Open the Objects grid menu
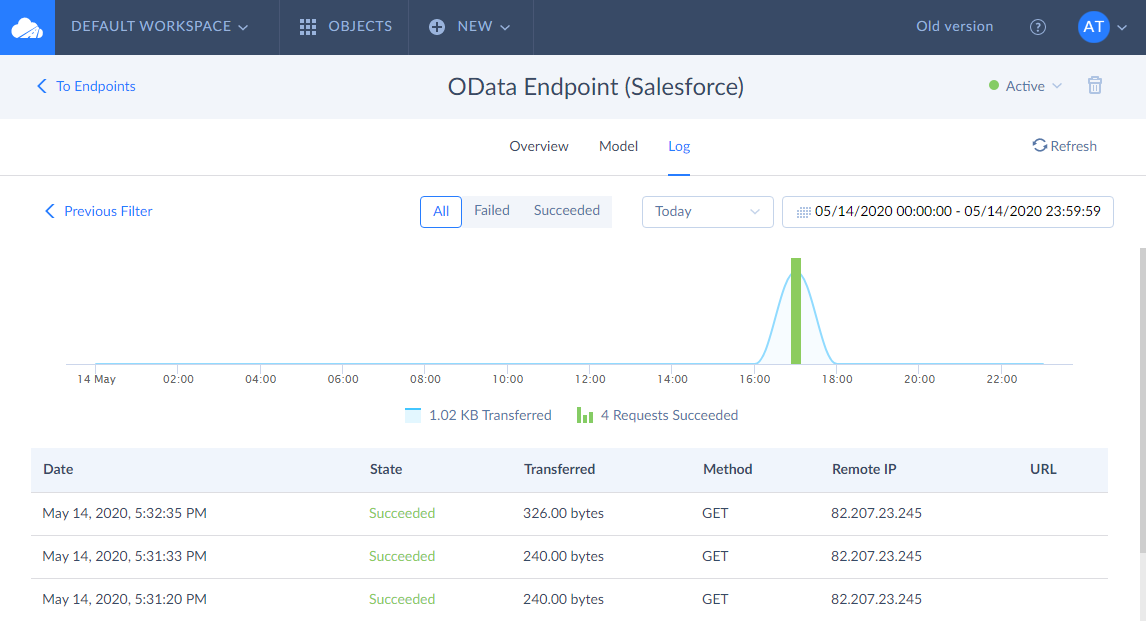 click(345, 26)
